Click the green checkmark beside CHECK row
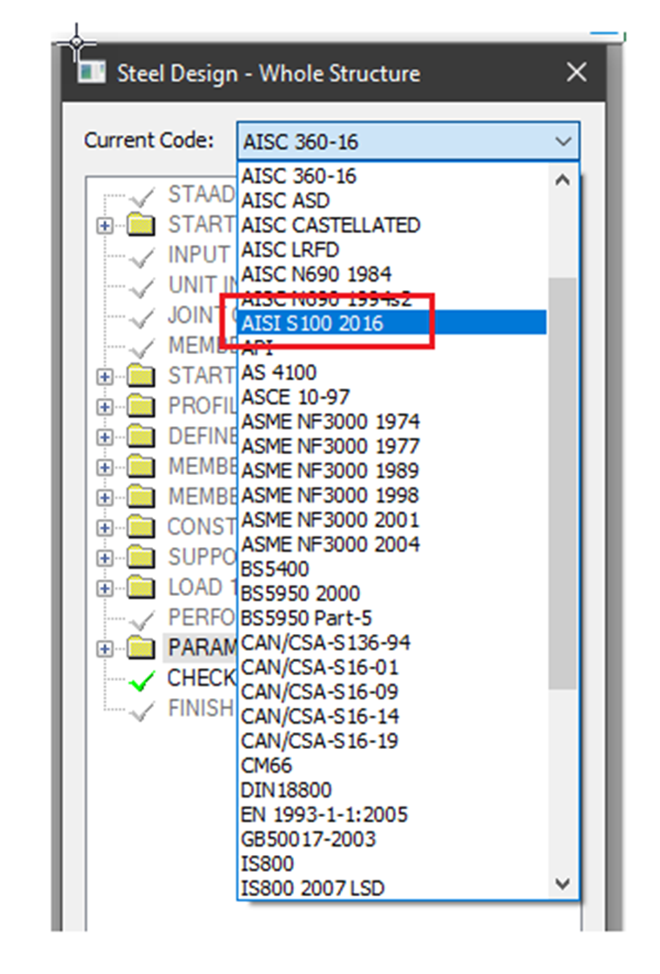Screen dimensions: 660x974 142,681
